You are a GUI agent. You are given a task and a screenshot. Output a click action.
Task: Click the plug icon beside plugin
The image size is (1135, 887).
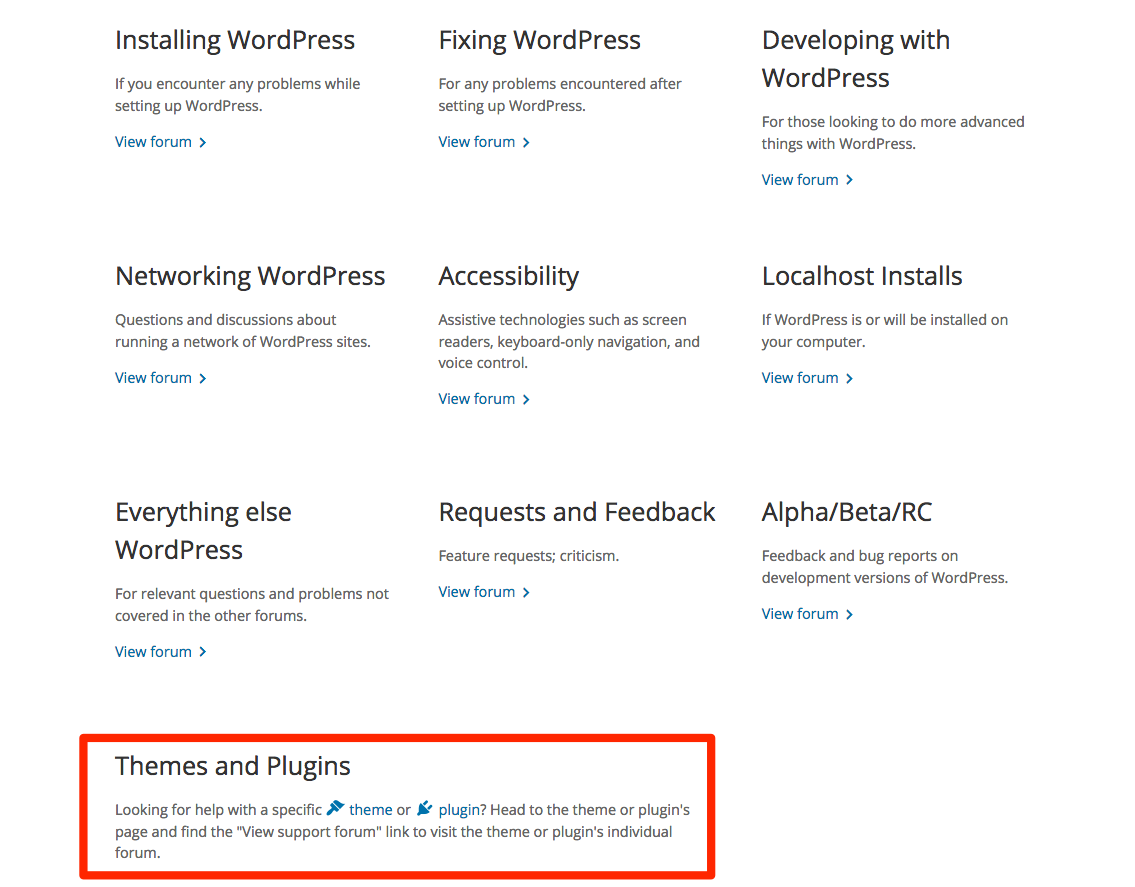point(425,808)
